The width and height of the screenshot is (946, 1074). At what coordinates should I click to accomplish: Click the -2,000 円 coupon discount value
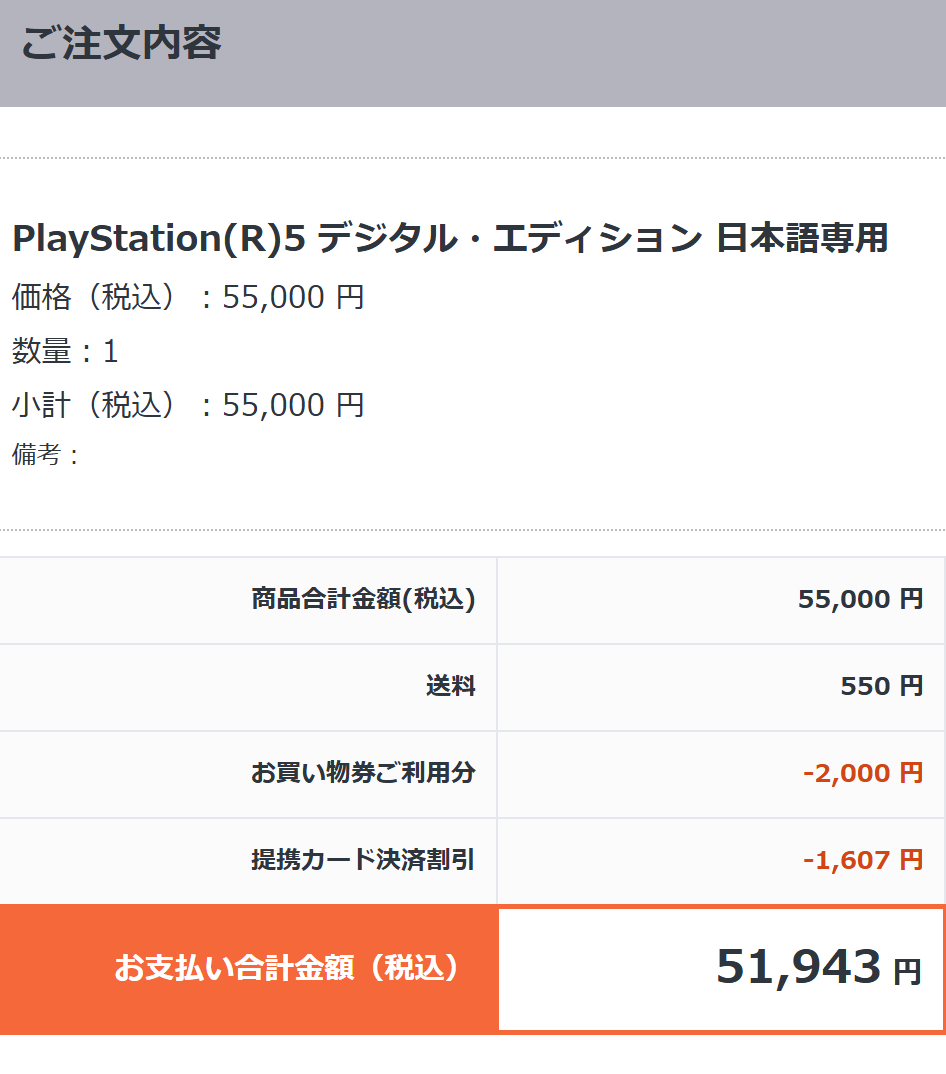coord(863,773)
